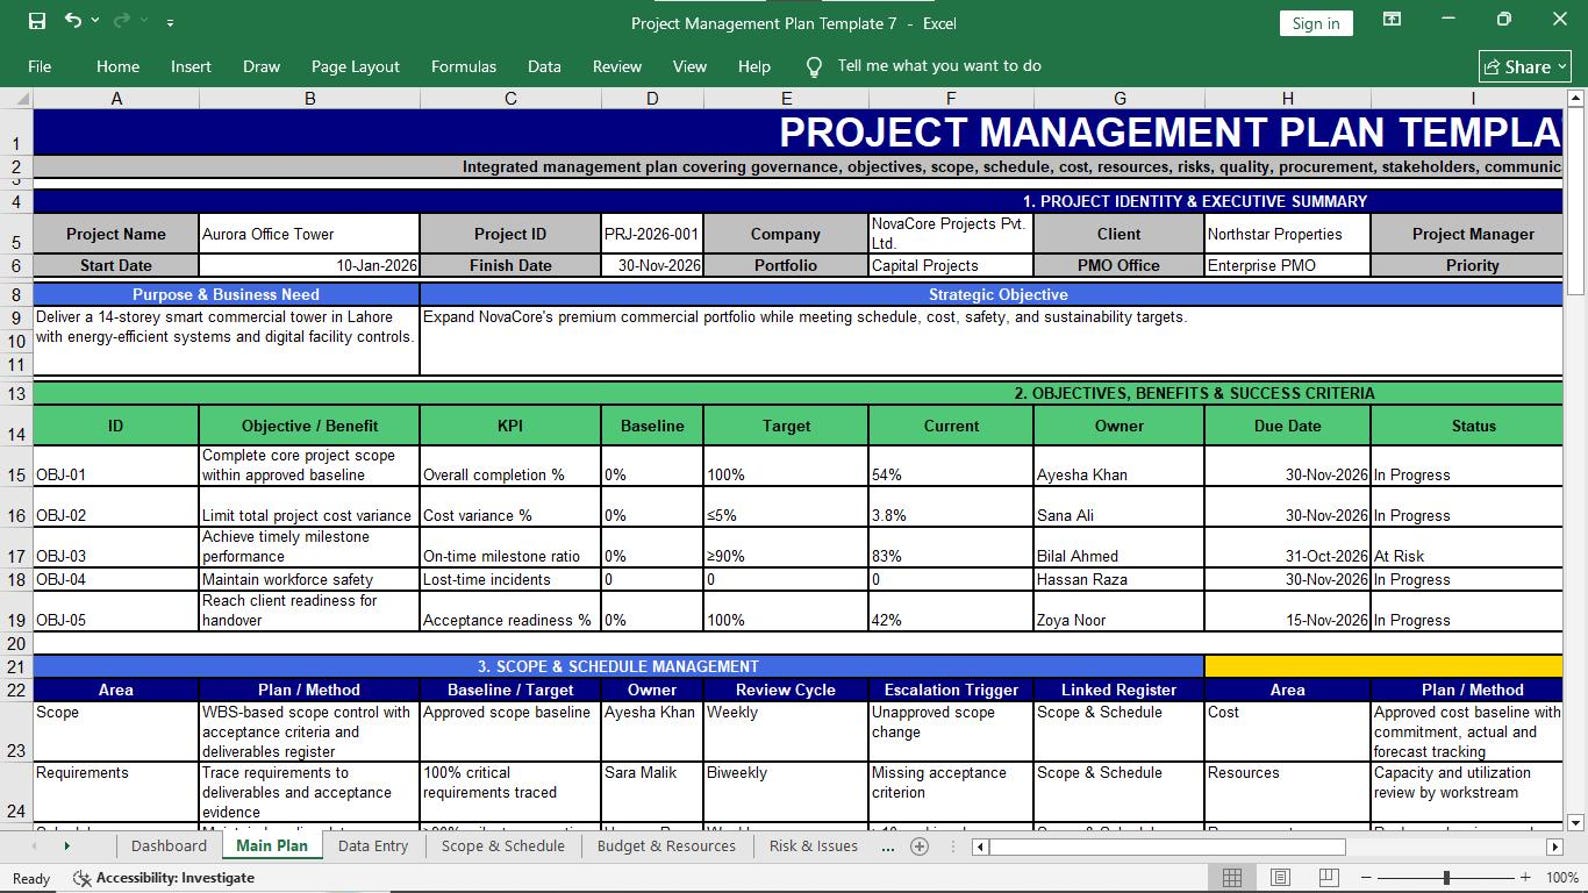Select the Enterprise PMO cell

[x=1287, y=266]
